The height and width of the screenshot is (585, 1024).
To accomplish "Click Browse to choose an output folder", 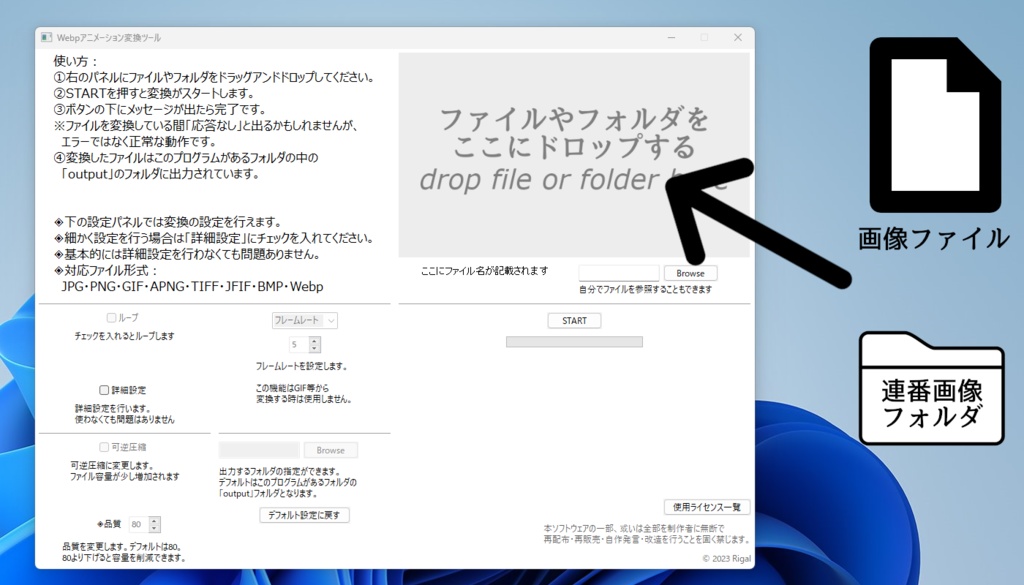I will tap(330, 449).
